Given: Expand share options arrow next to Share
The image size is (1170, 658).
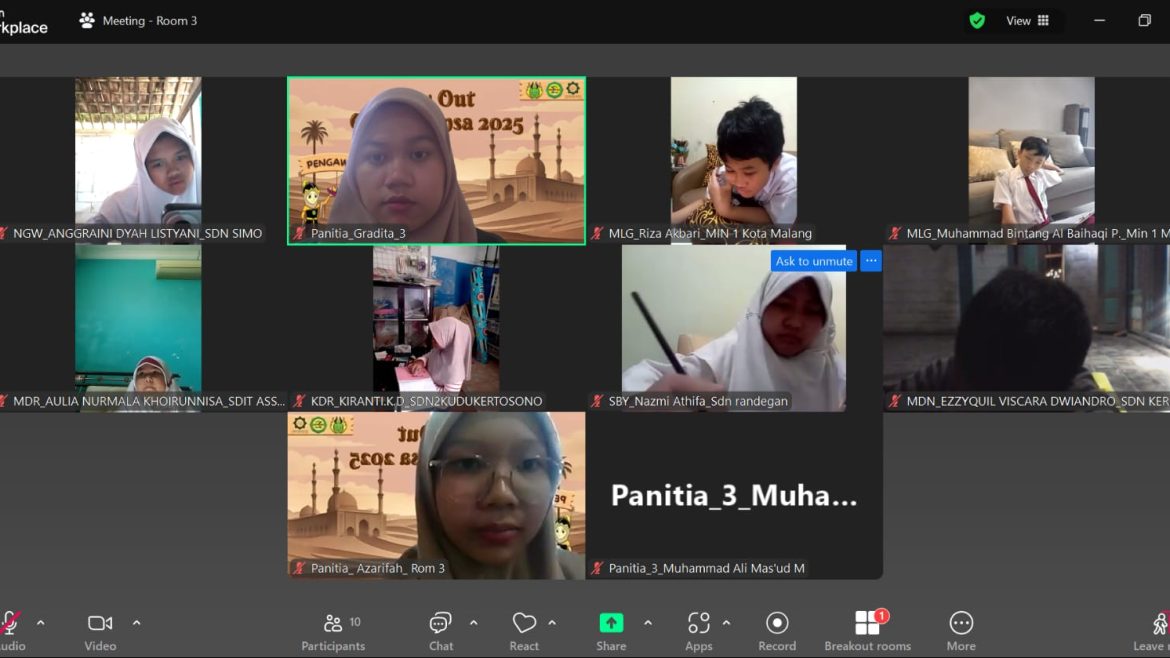Looking at the screenshot, I should click(648, 623).
